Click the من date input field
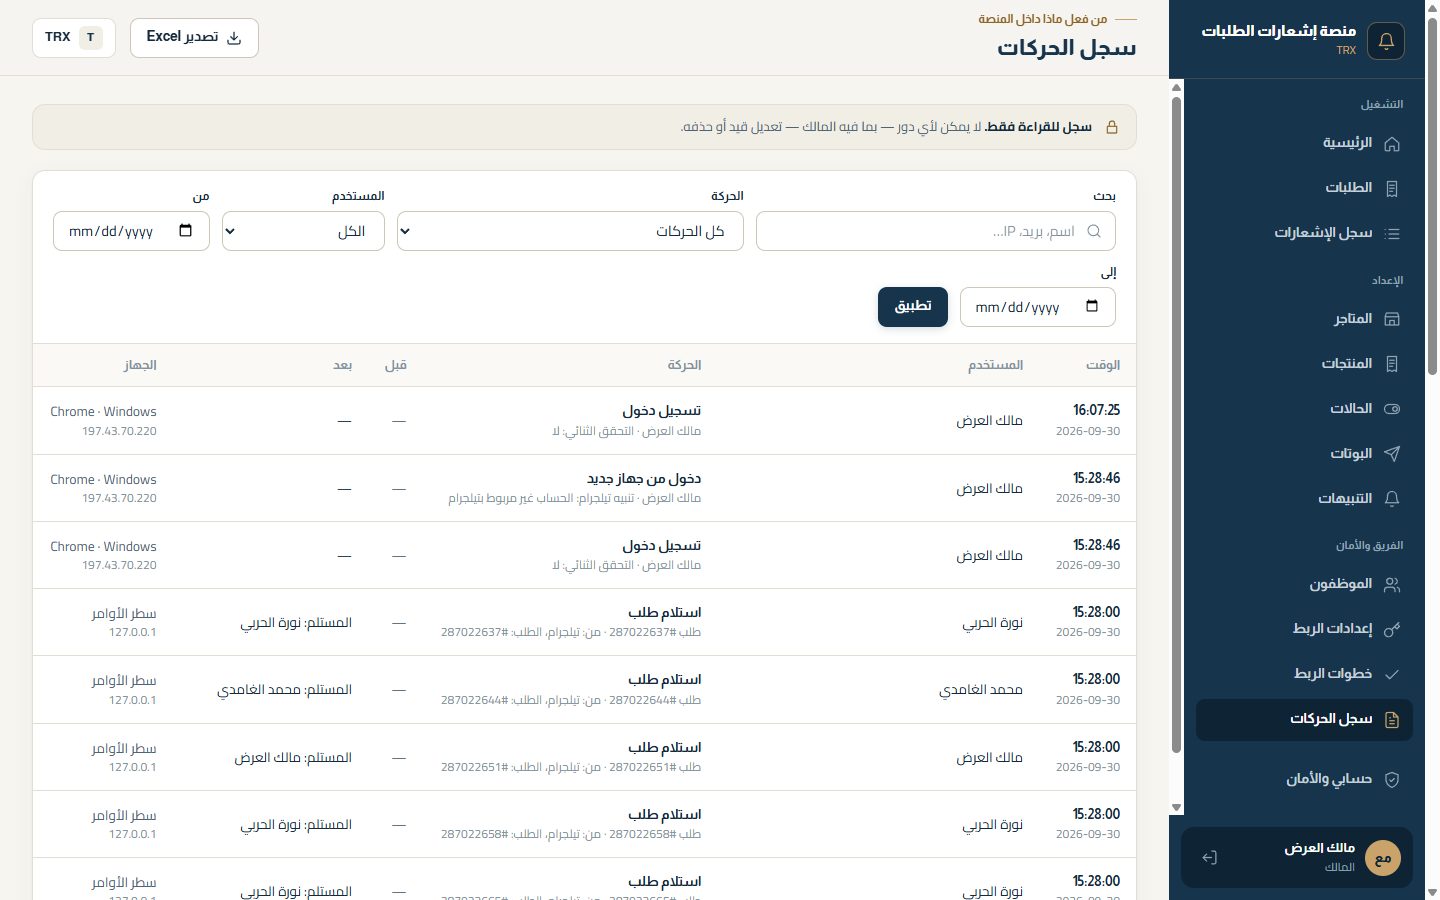The image size is (1440, 900). pyautogui.click(x=131, y=231)
